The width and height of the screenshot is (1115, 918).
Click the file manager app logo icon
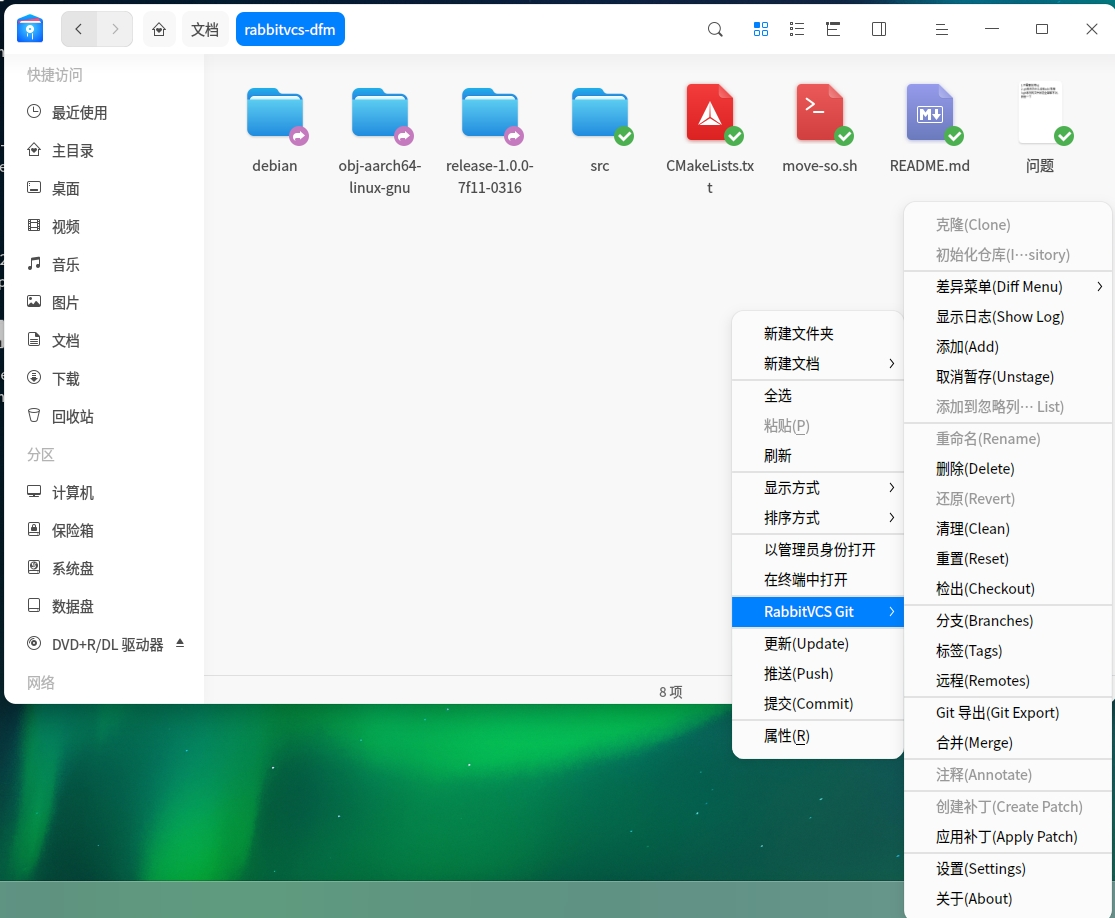pyautogui.click(x=30, y=28)
